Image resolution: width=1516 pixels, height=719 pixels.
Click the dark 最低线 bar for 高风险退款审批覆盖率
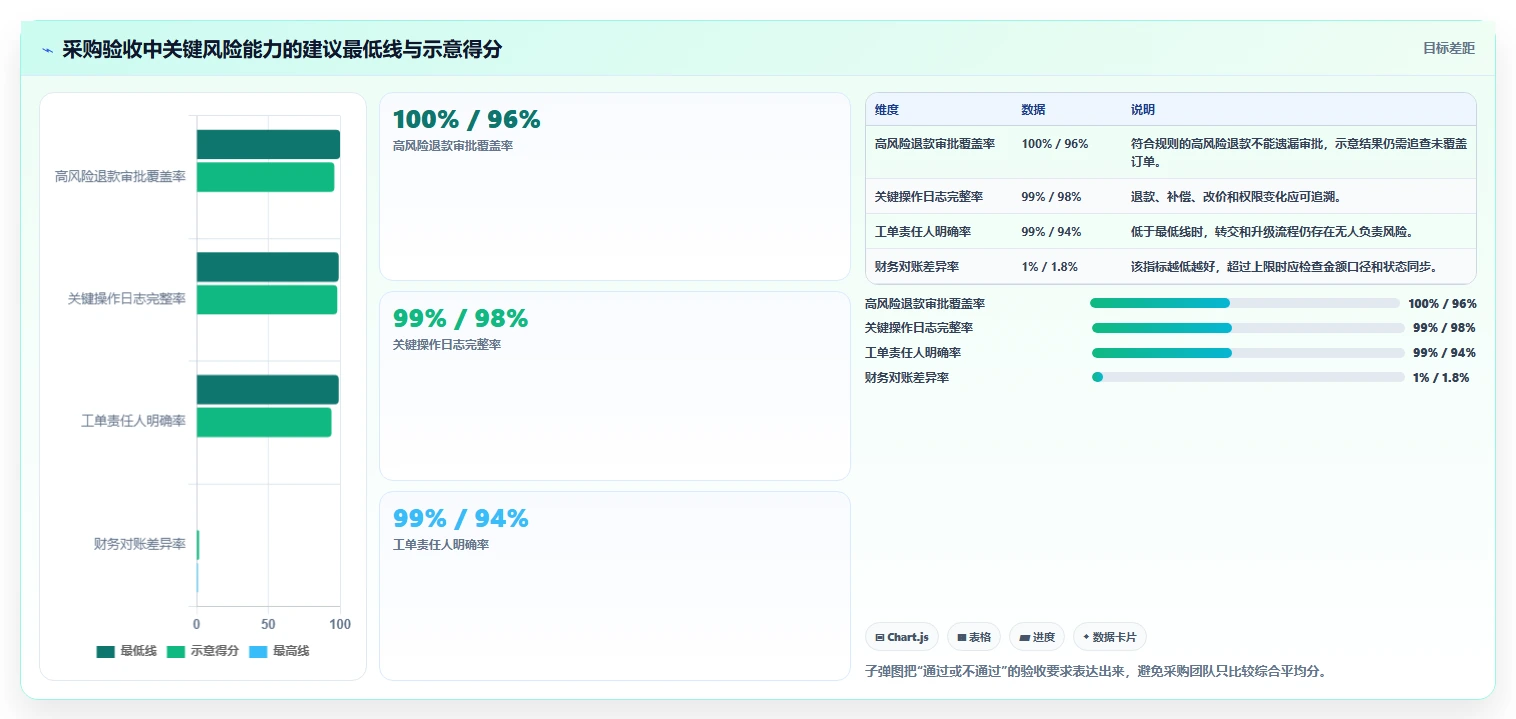(268, 144)
